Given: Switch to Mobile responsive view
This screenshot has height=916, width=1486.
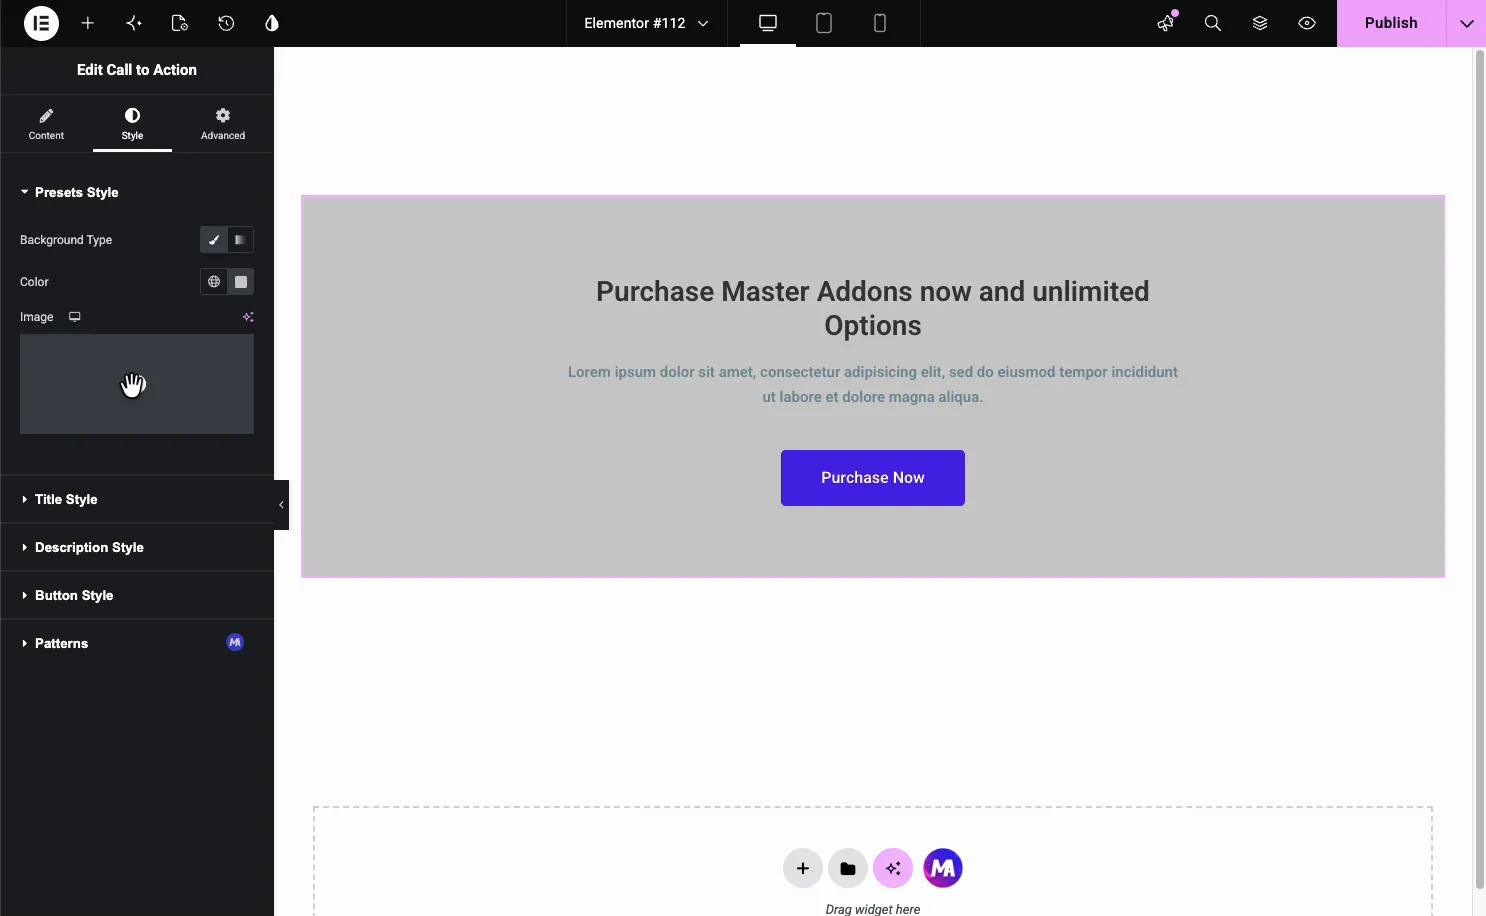Looking at the screenshot, I should (880, 23).
